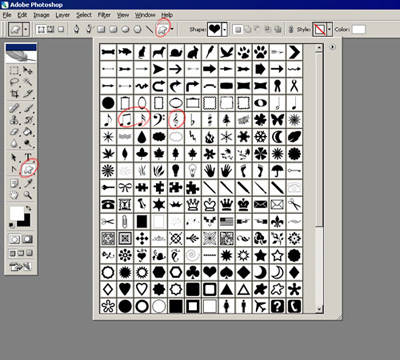Switch to Standard editing mode

click(14, 239)
